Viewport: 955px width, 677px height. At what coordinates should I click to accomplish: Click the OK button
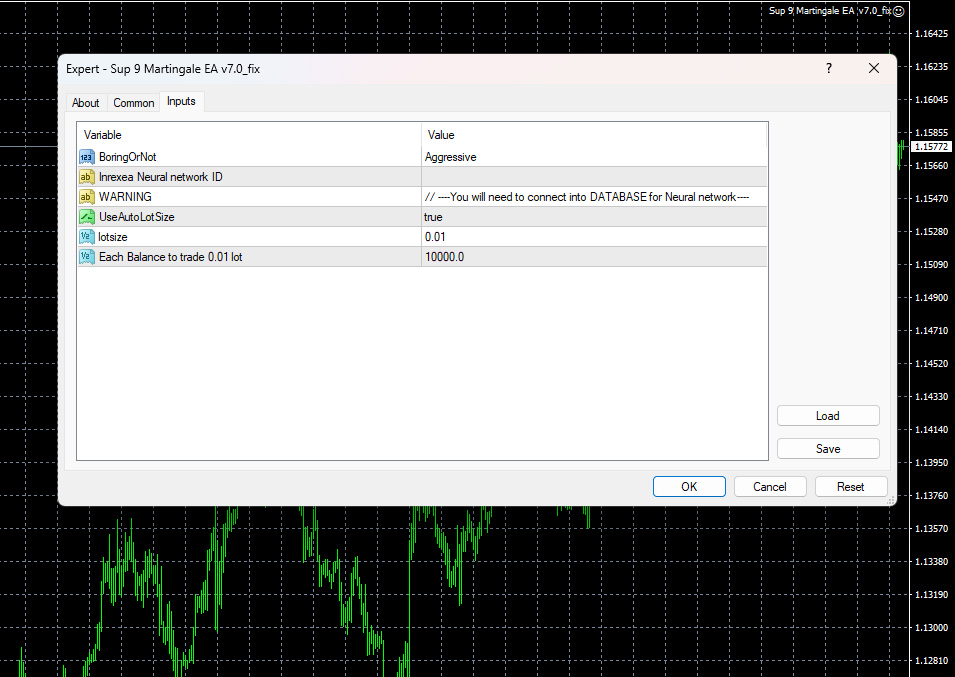pyautogui.click(x=689, y=486)
